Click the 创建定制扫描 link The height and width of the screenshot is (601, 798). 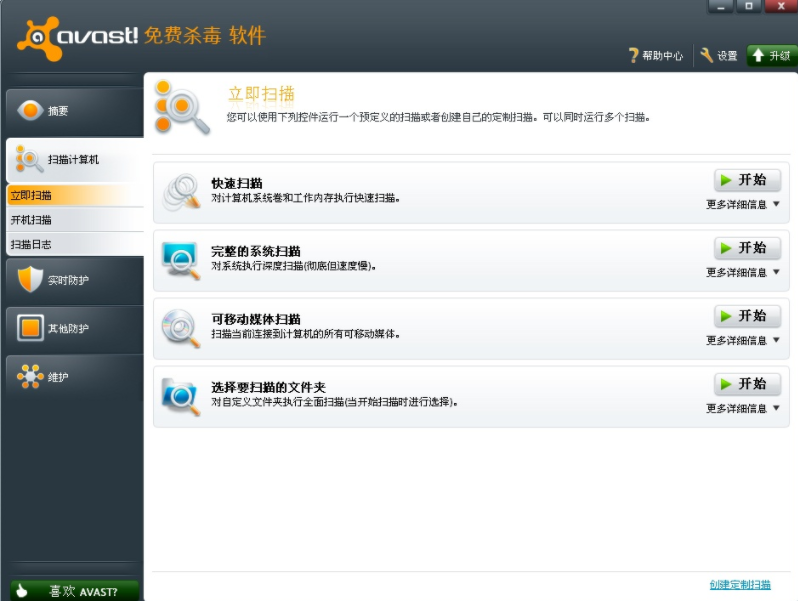740,585
